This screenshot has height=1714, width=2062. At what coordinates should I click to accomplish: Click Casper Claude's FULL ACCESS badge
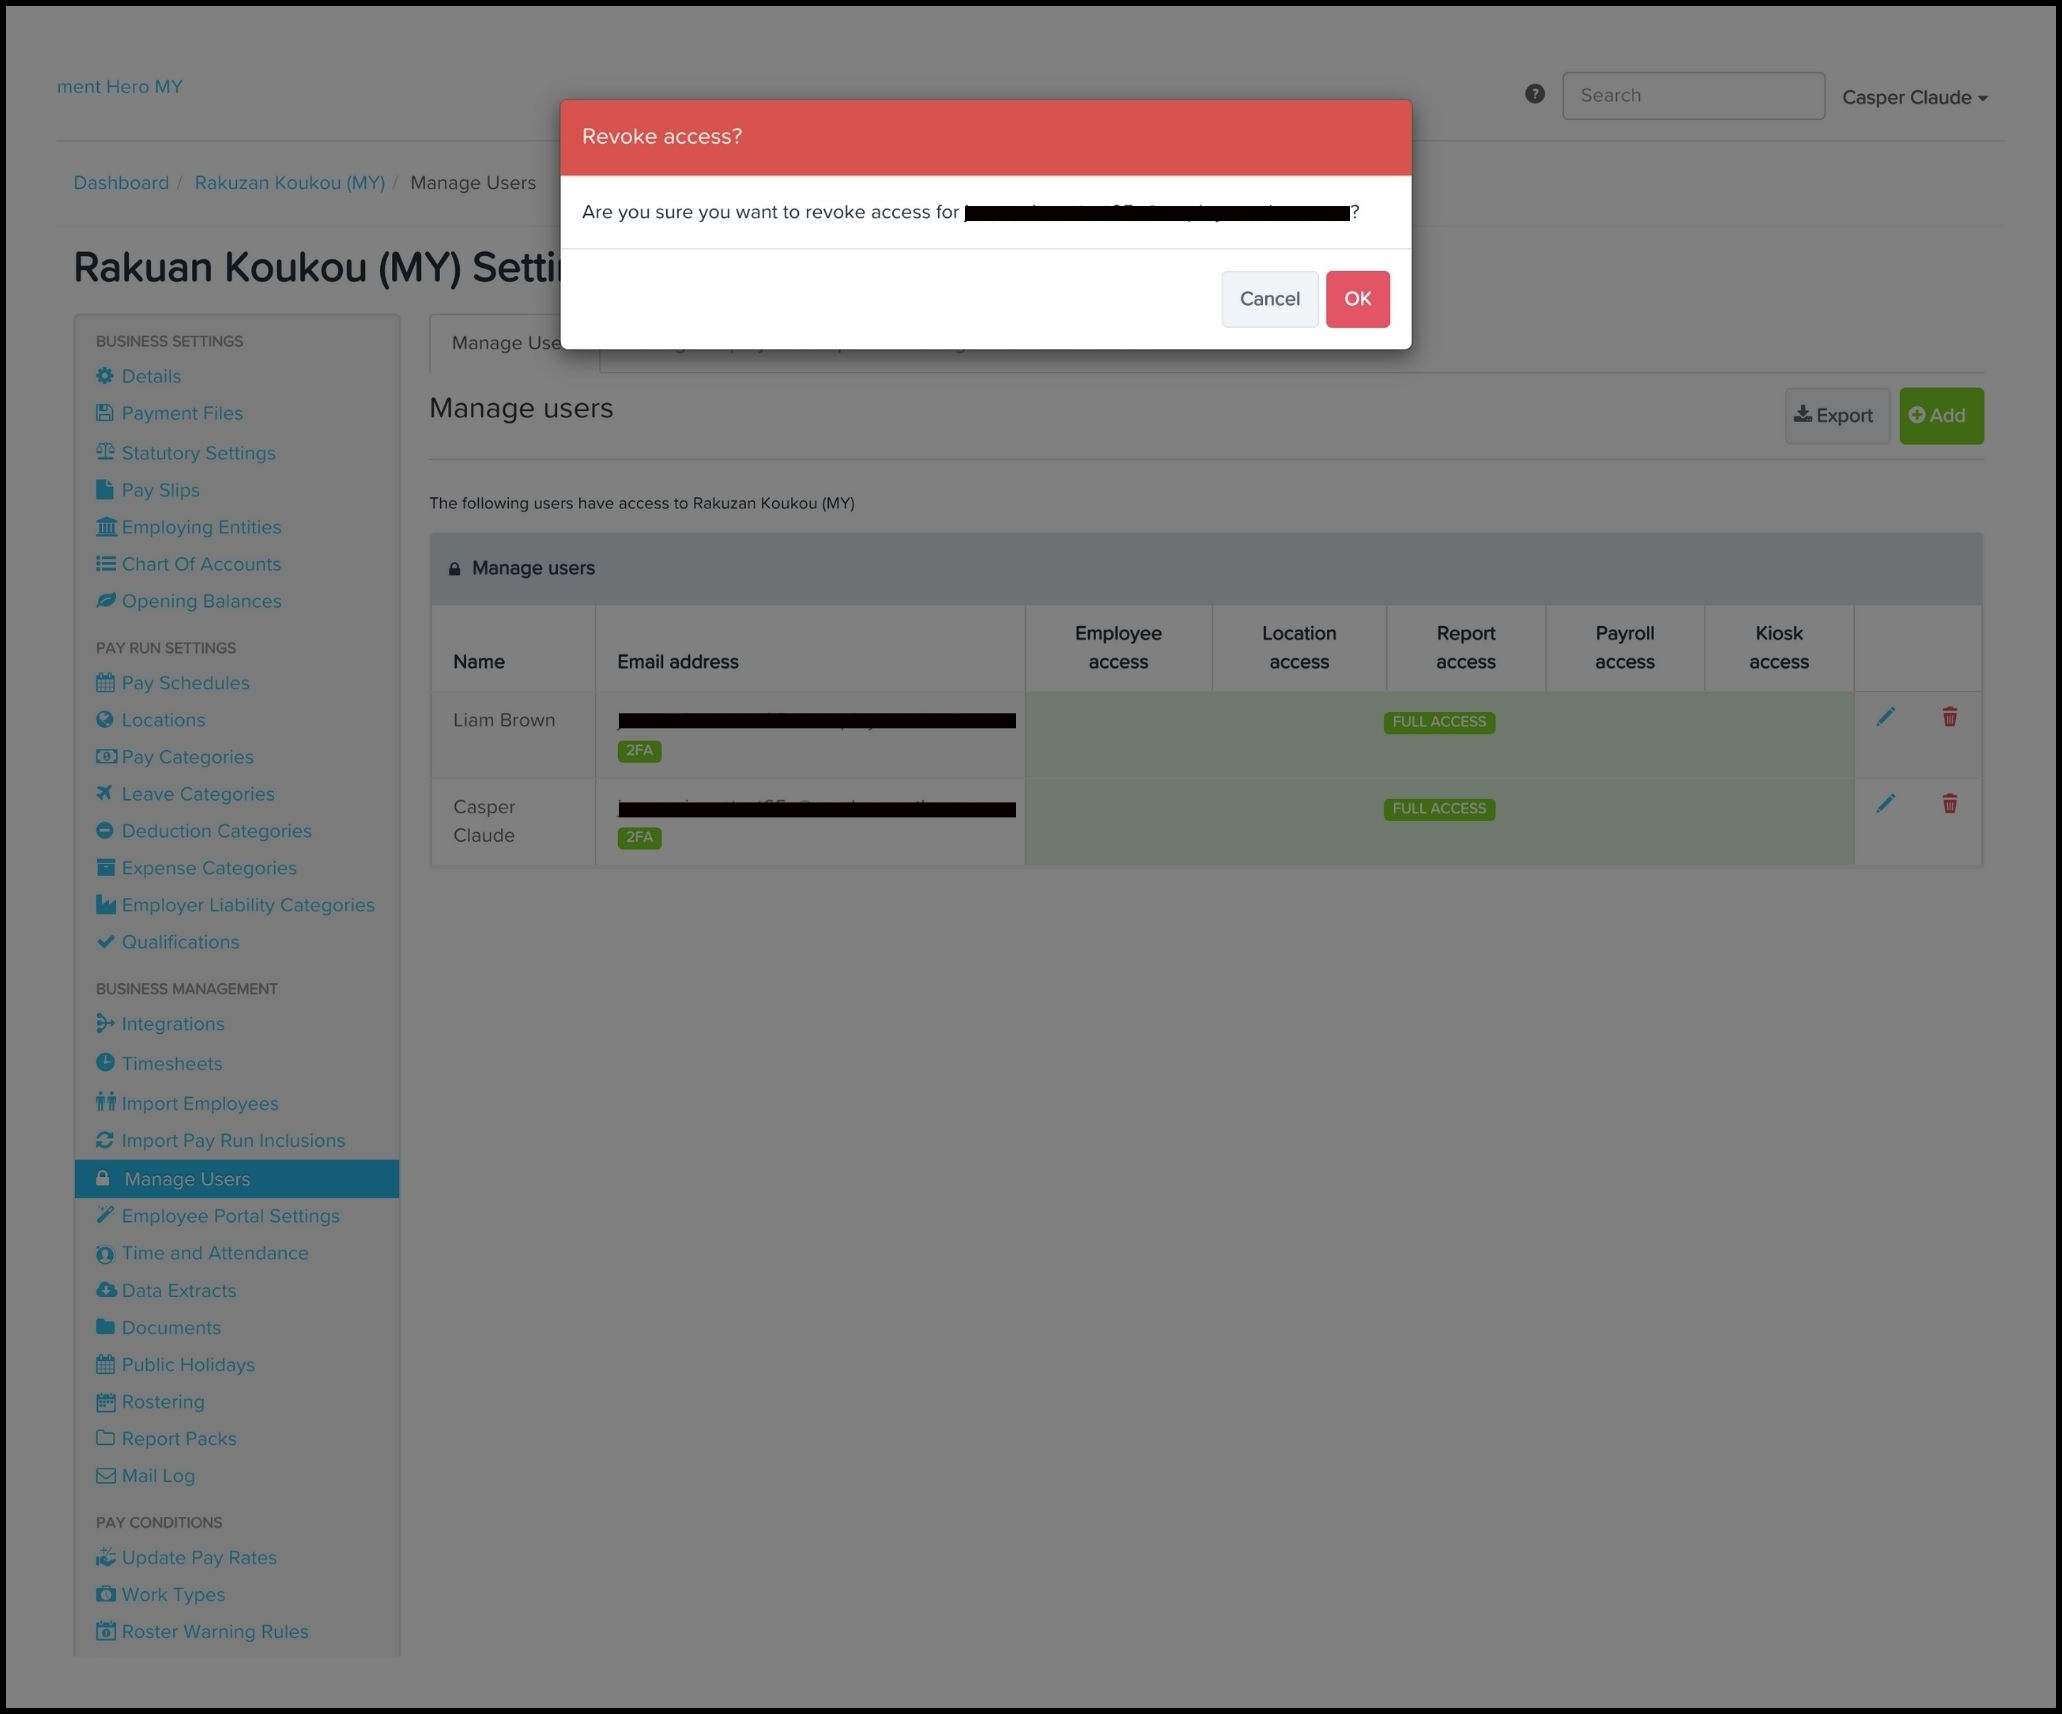(1439, 809)
